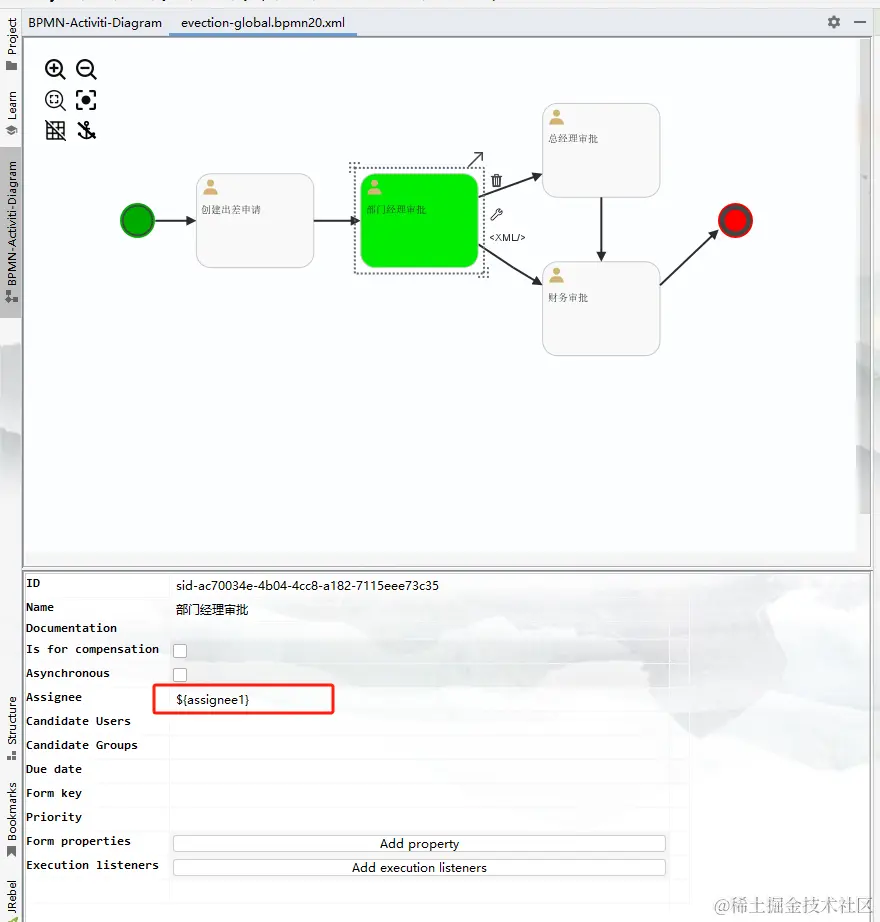The height and width of the screenshot is (922, 880).
Task: Reset diagram zoom to actual size
Action: click(55, 100)
